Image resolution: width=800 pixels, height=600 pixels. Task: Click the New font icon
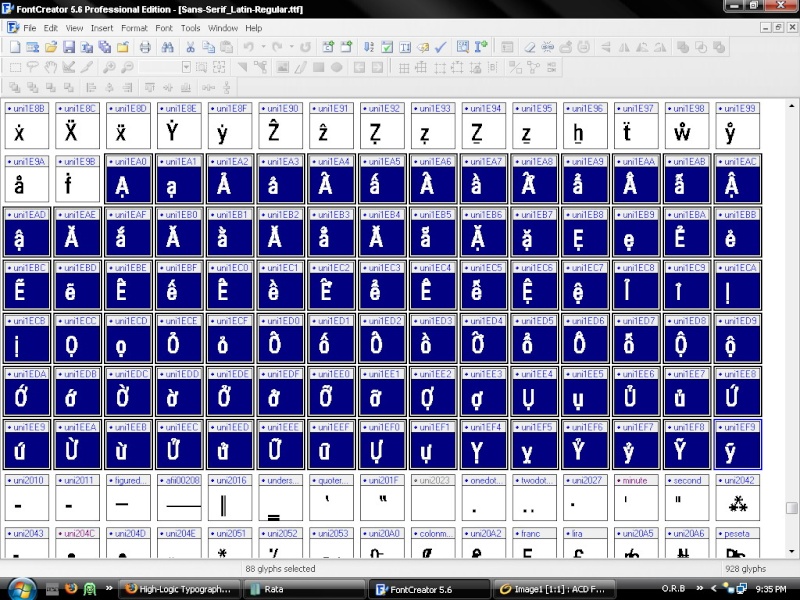[15, 47]
